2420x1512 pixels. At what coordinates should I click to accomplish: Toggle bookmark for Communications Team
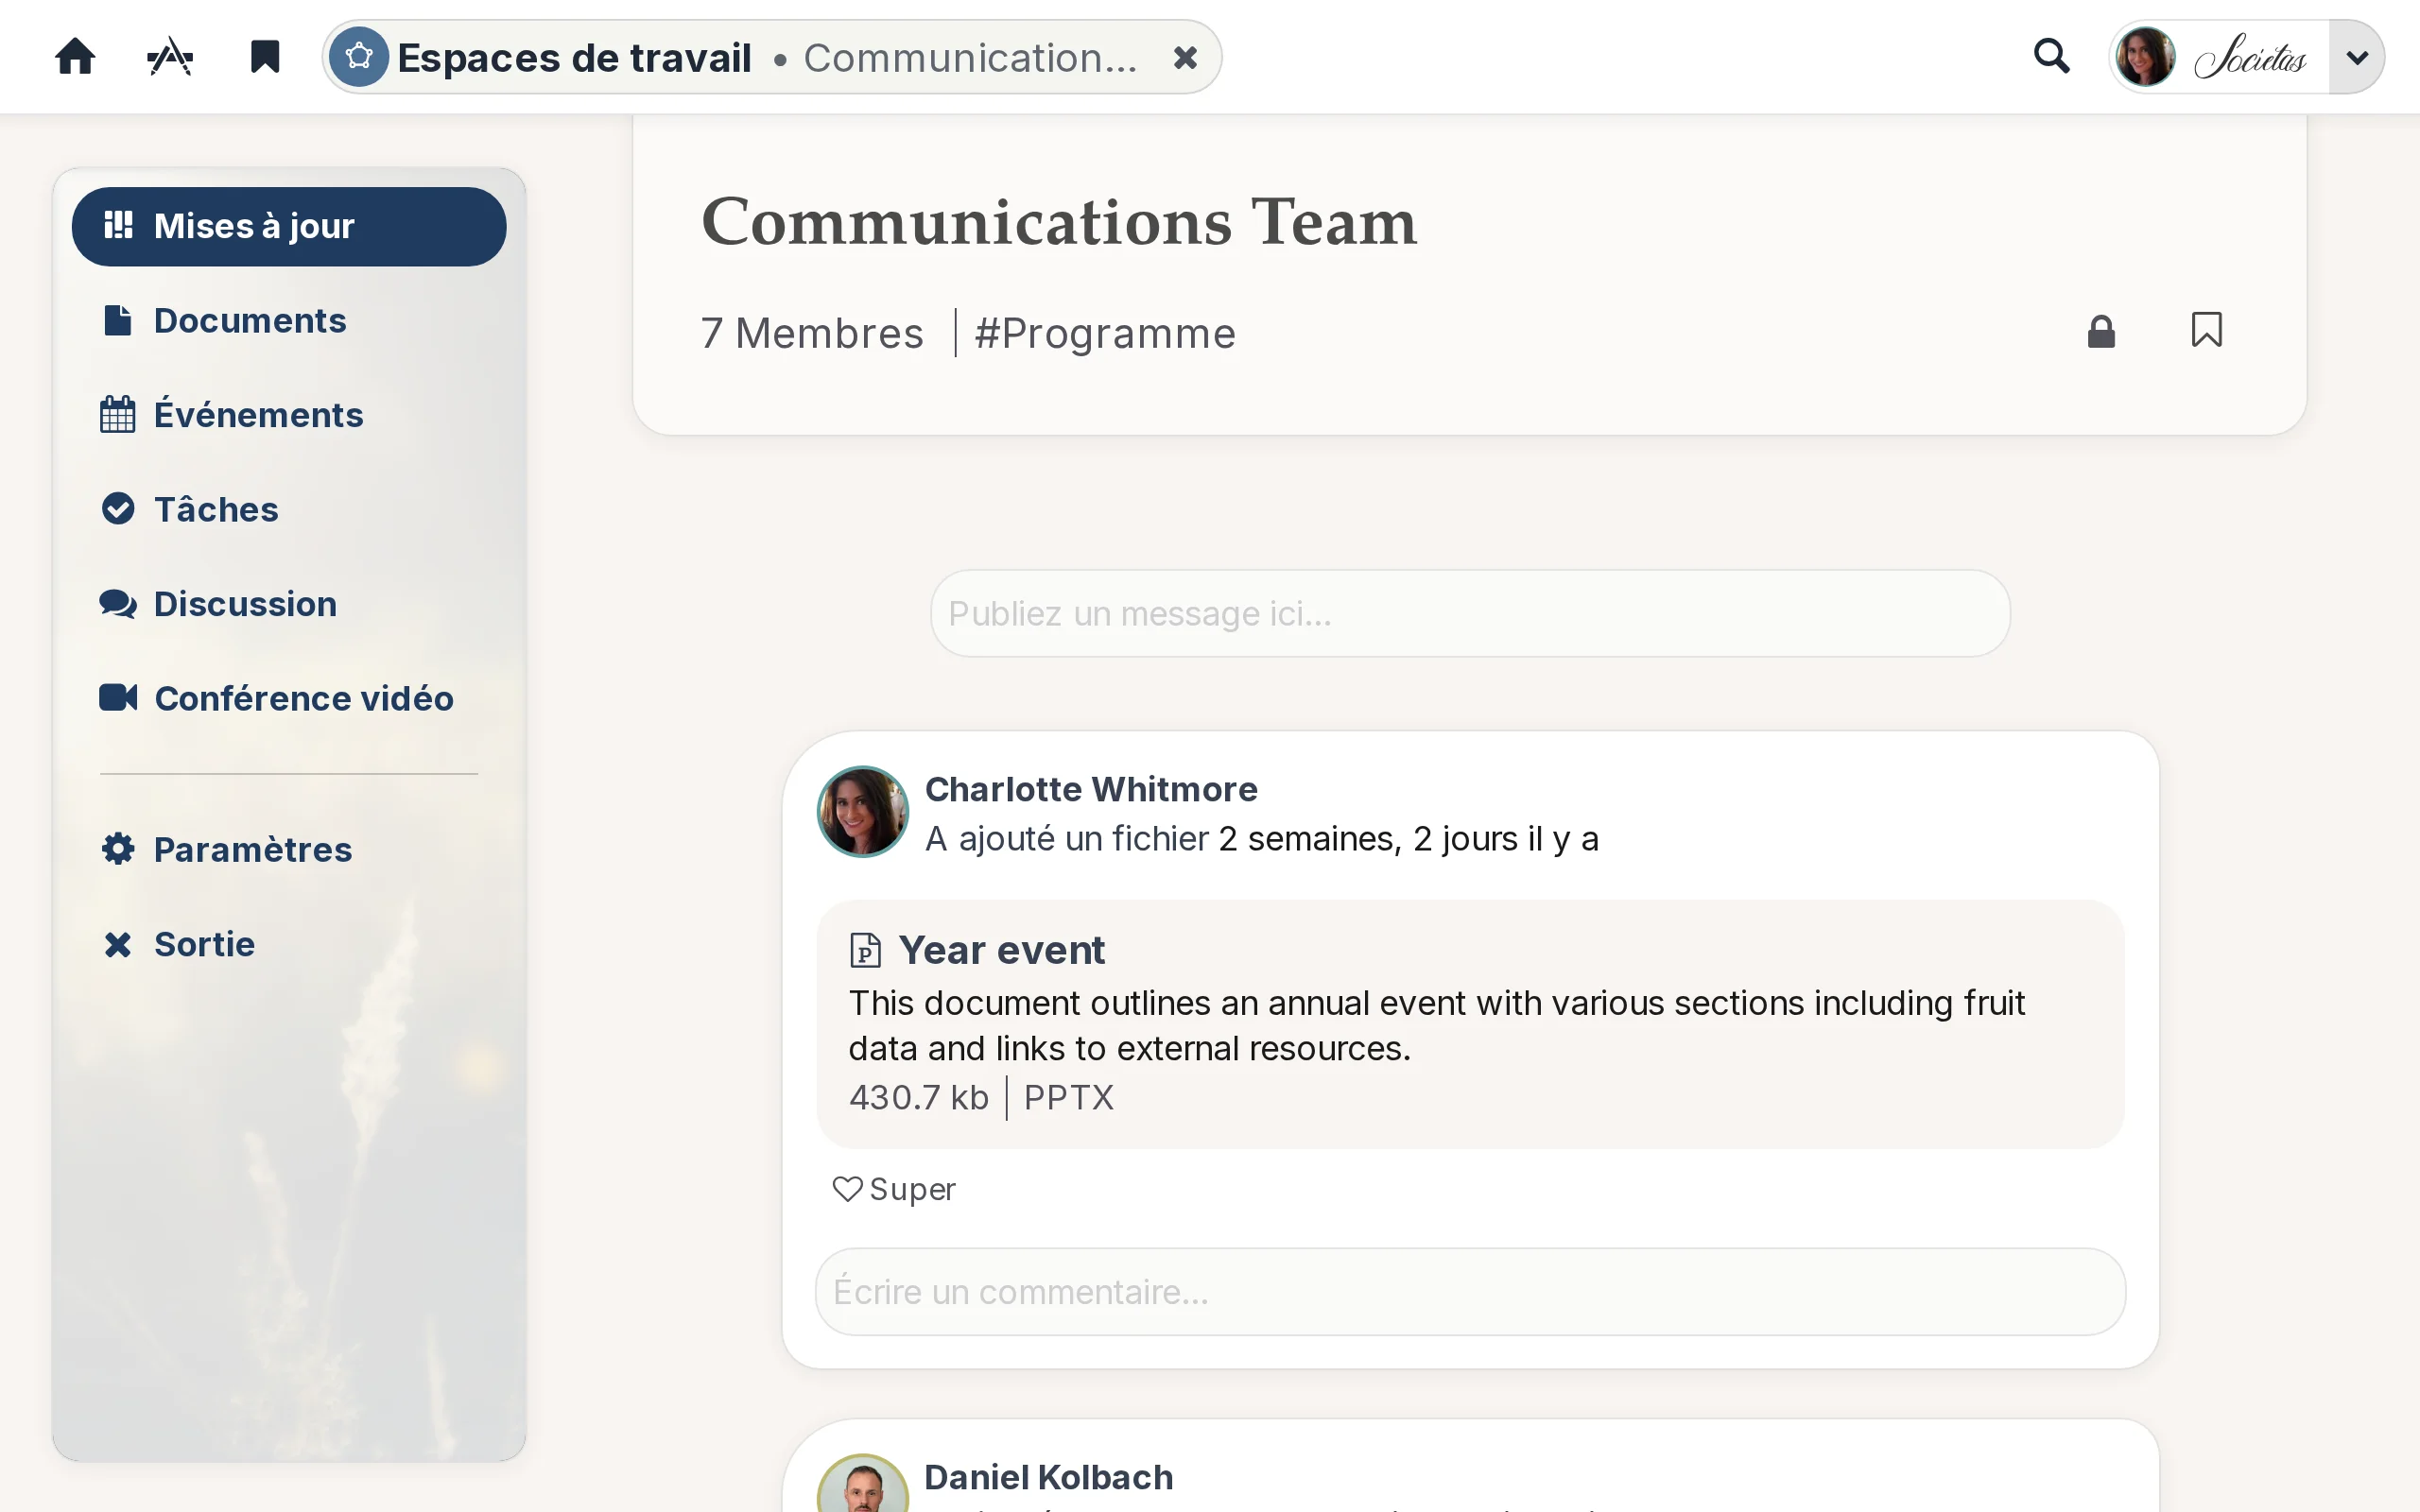2206,330
